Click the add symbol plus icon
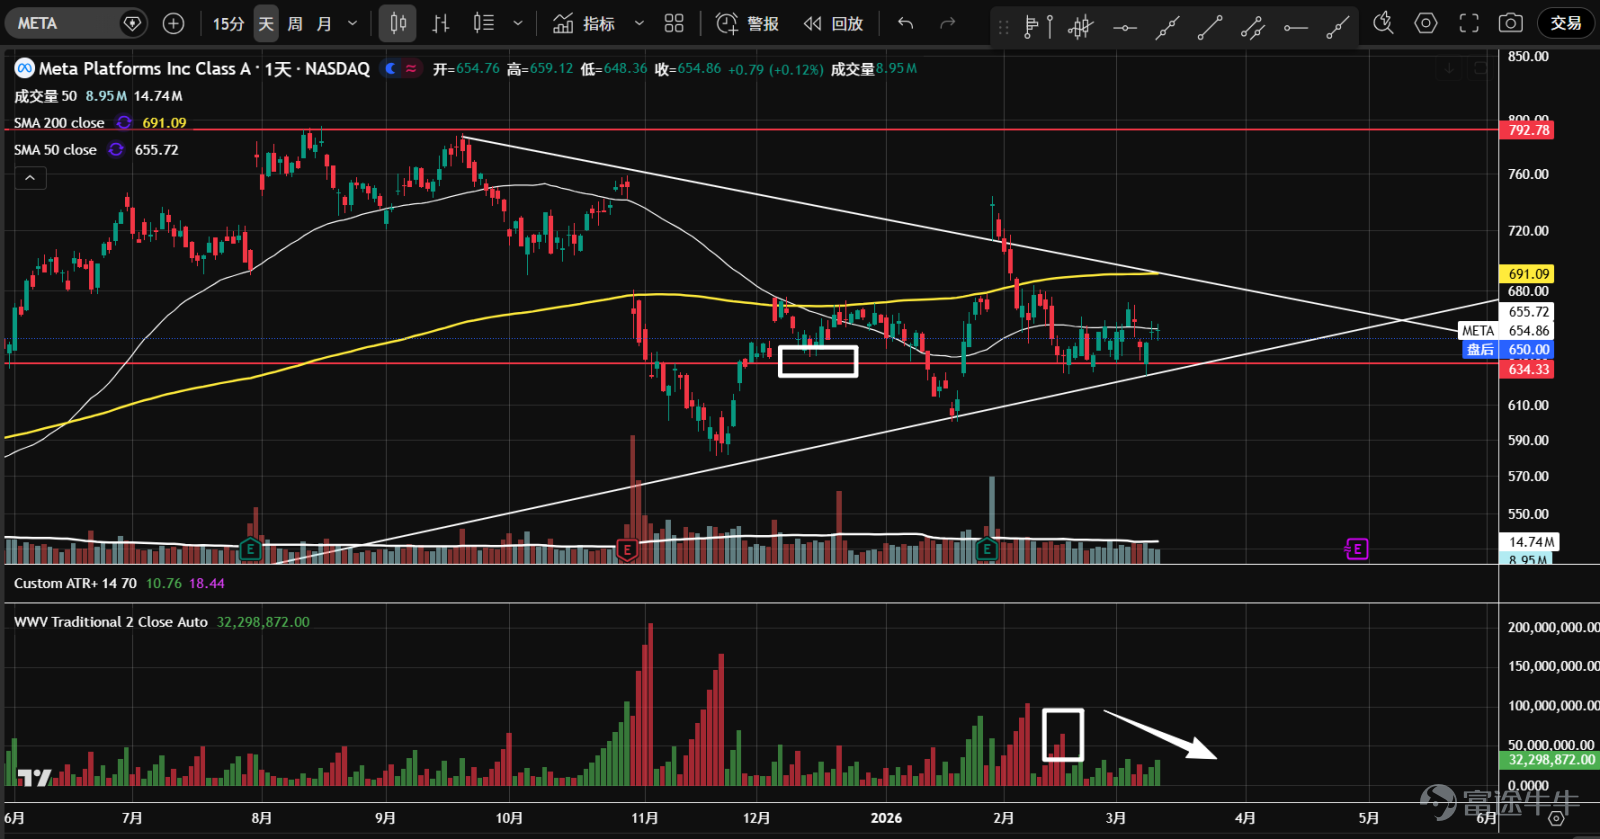 (173, 23)
